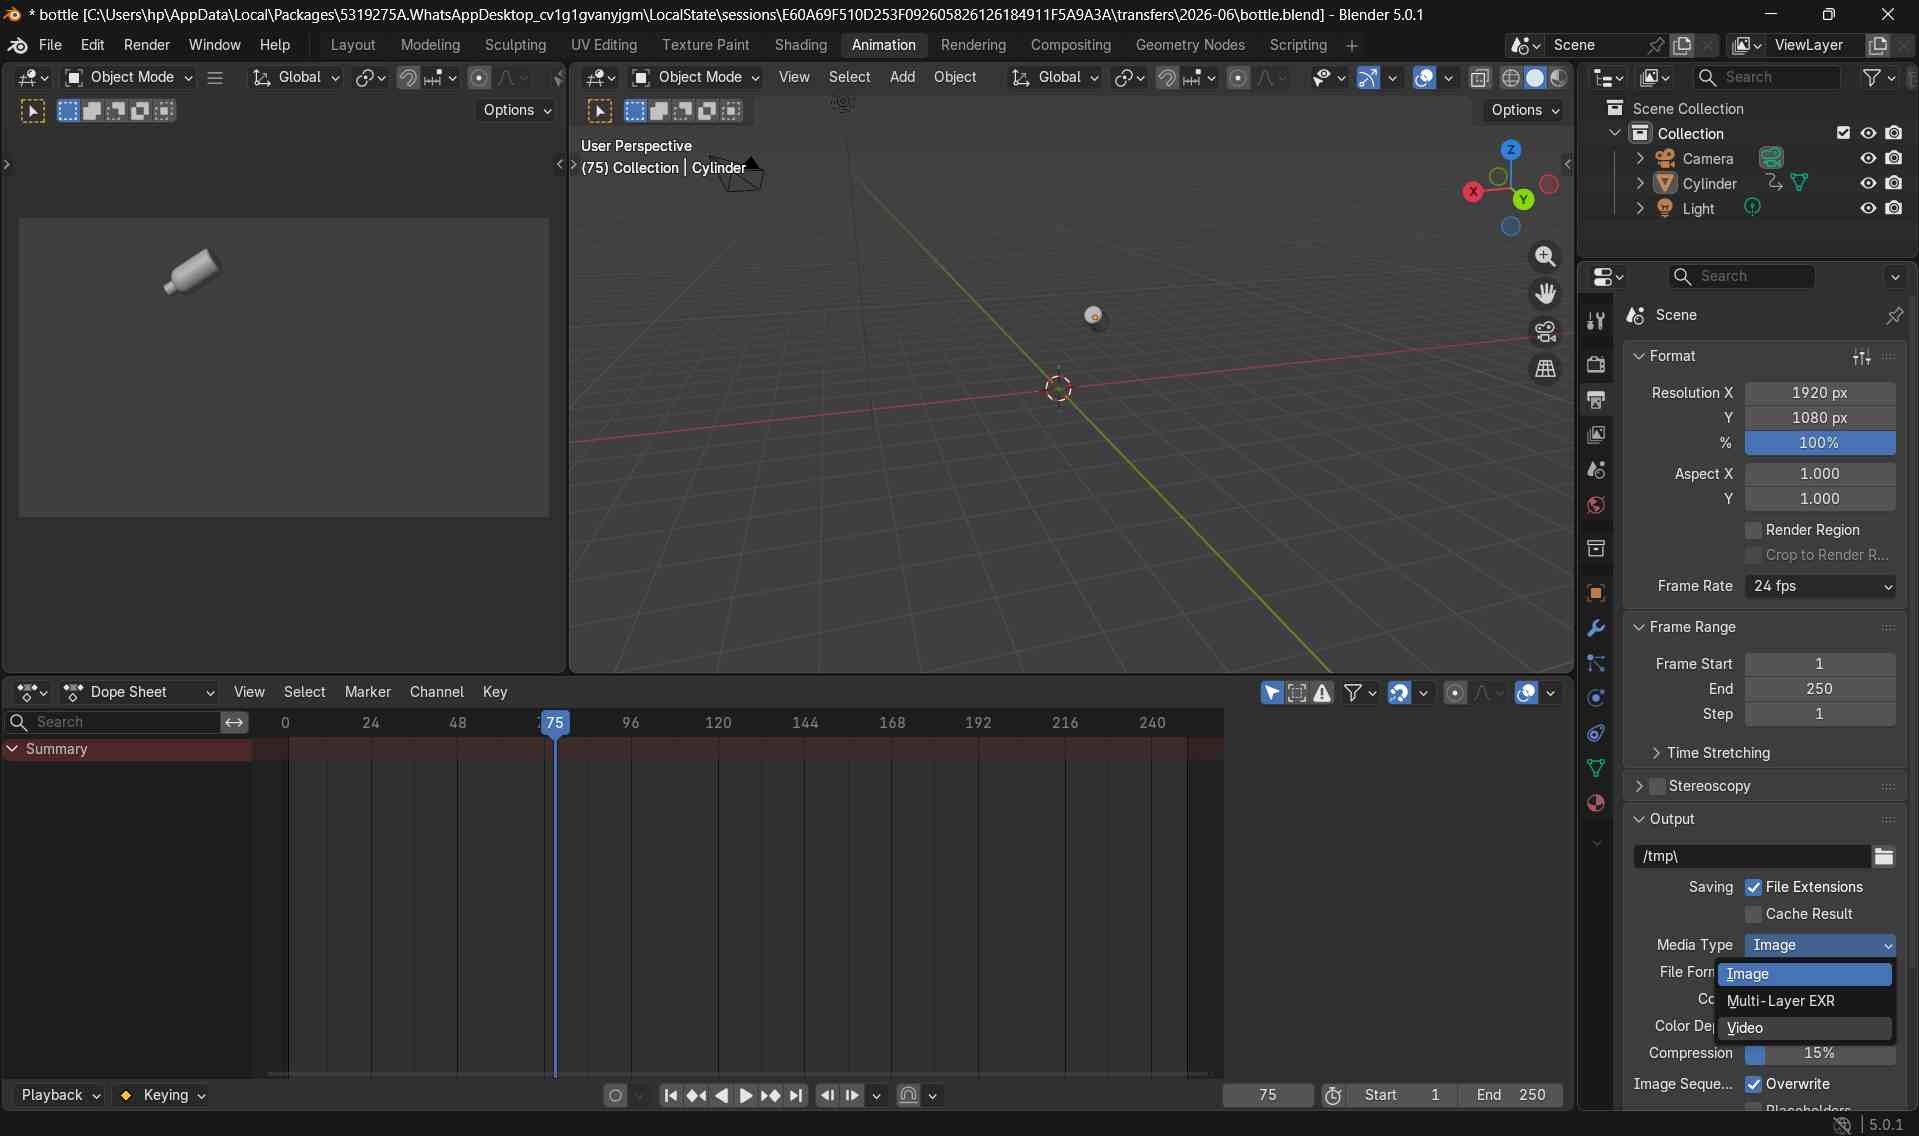Hide the Light object using its eye toggle
This screenshot has width=1919, height=1136.
click(1868, 207)
